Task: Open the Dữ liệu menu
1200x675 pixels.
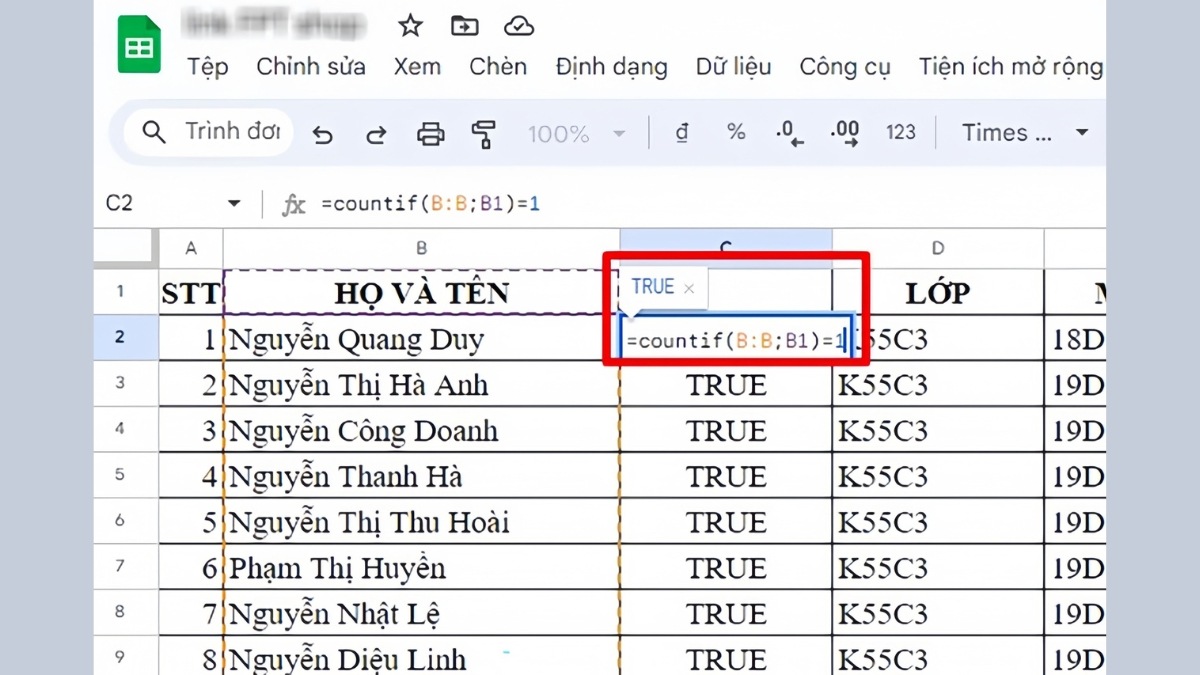Action: pos(734,67)
